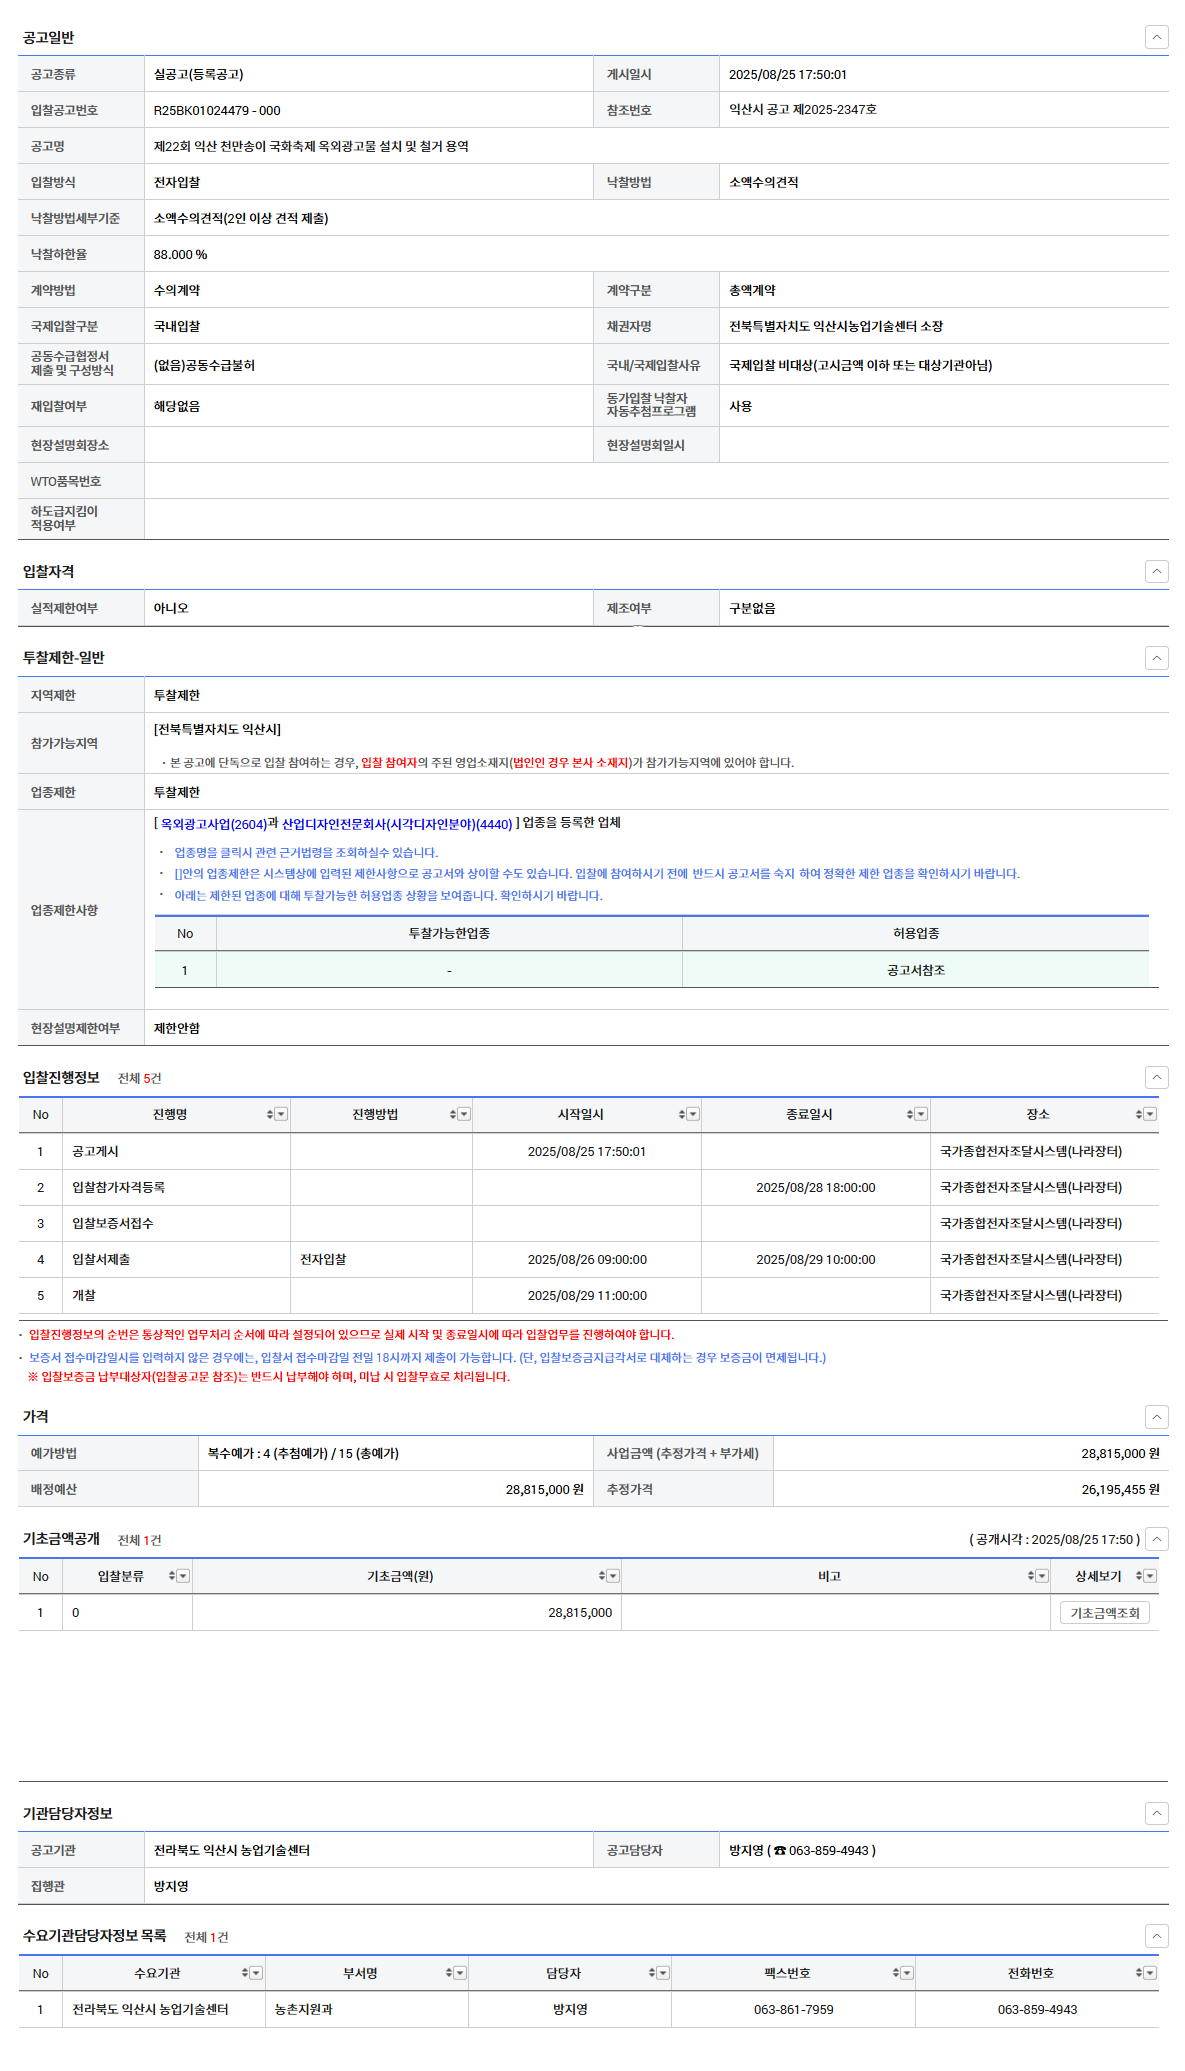Select bid number R25BK01024479 - 000

[217, 110]
